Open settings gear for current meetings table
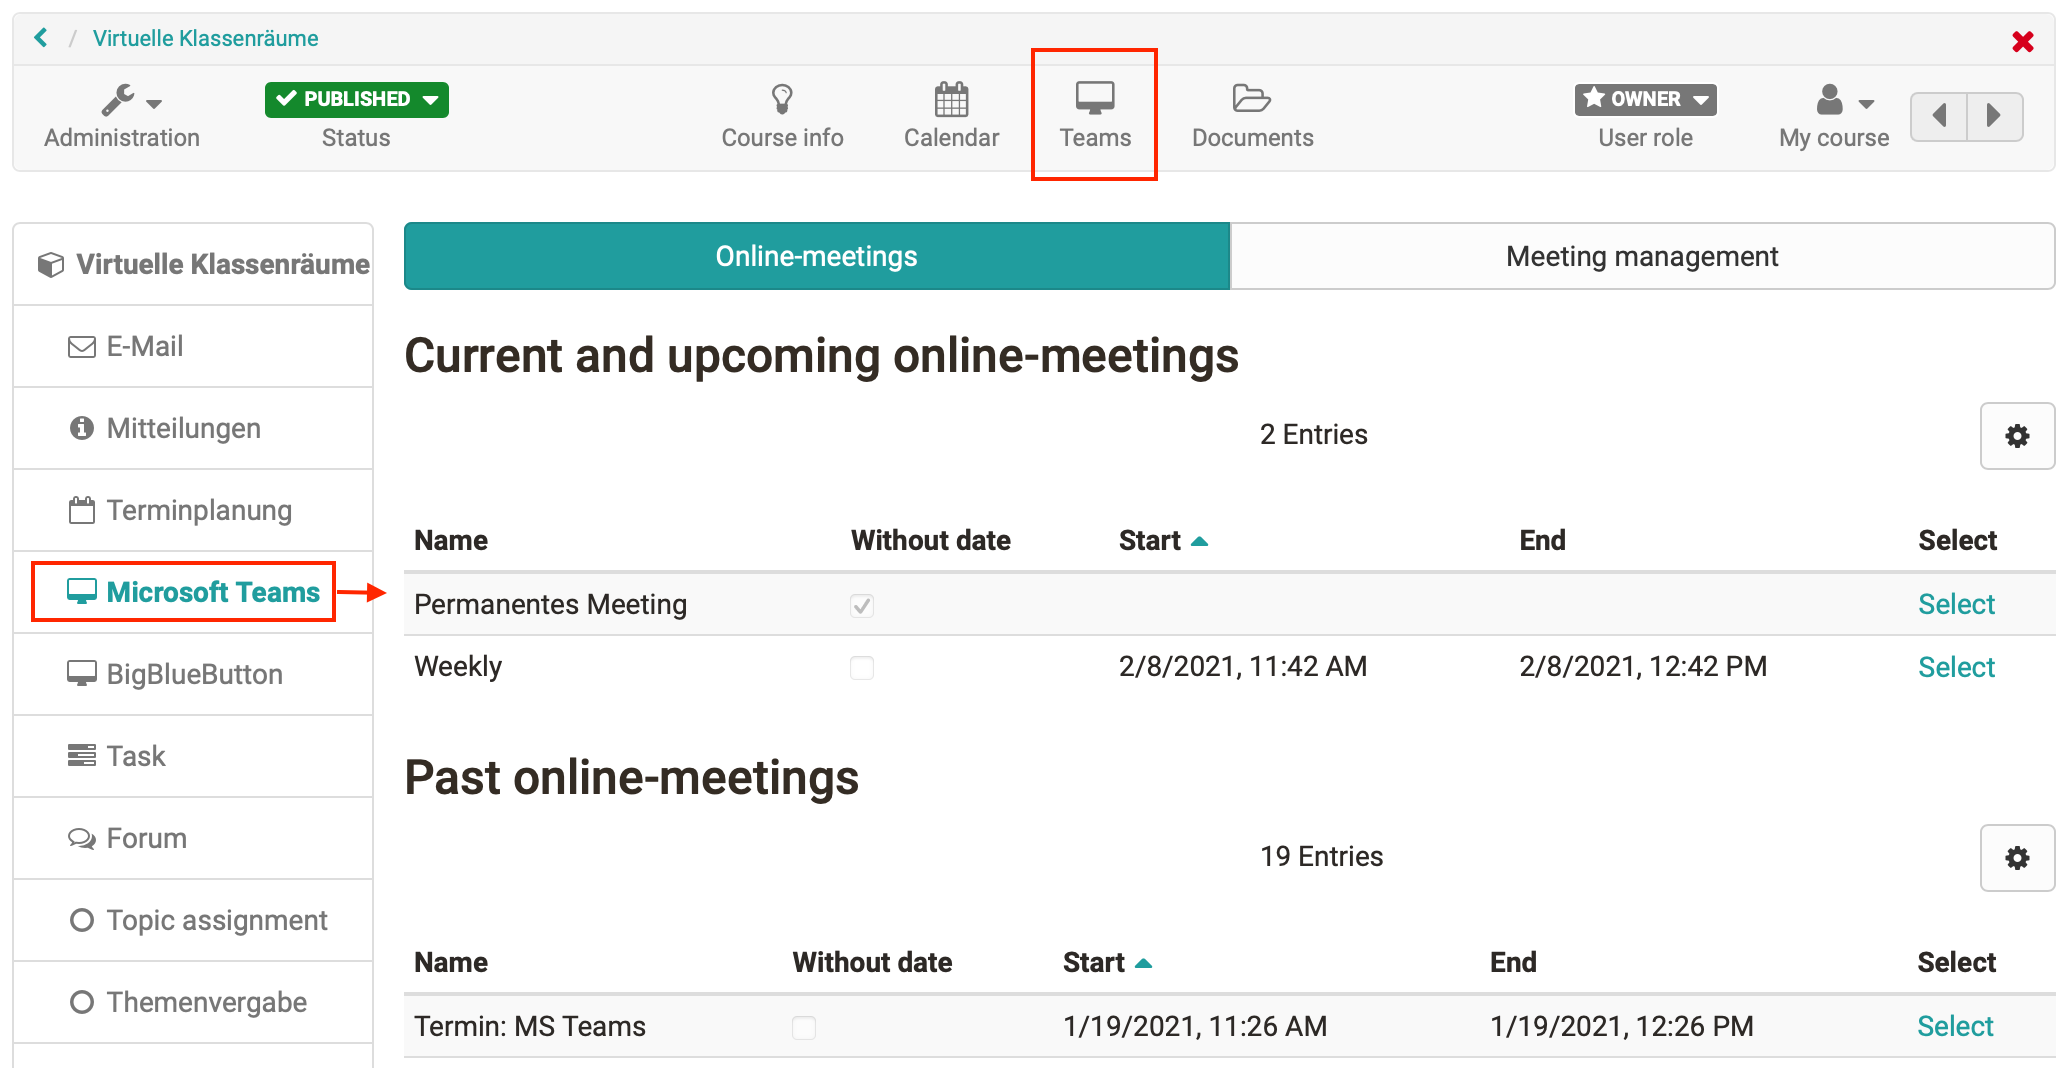The image size is (2066, 1068). [2017, 436]
